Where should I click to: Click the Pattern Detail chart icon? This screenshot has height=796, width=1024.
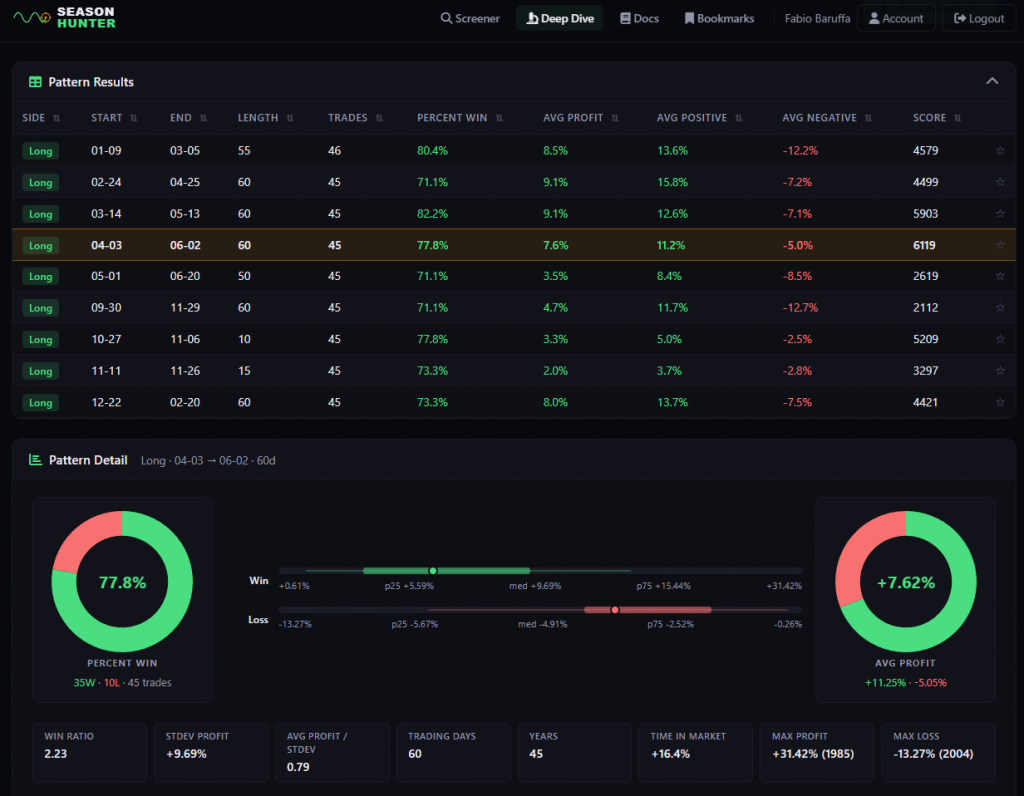[36, 460]
